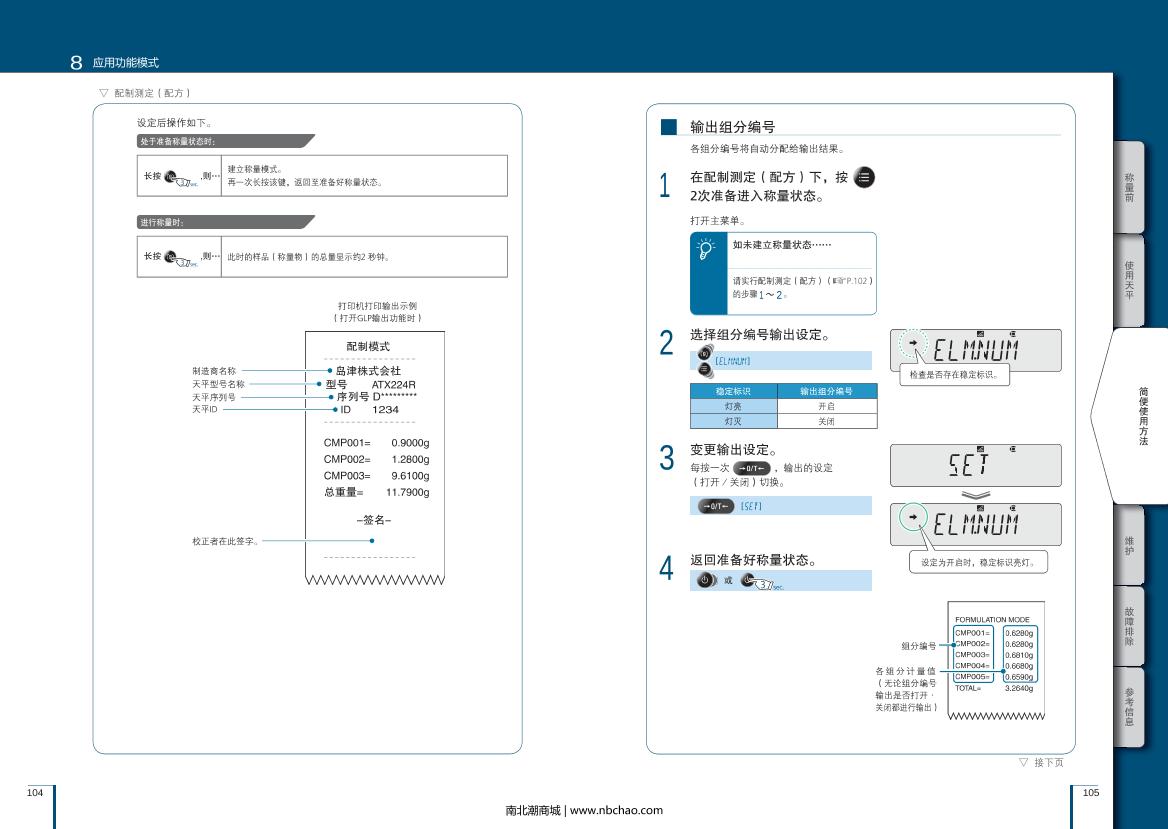Click the 0/T key icon beside [SET]
This screenshot has width=1168, height=829.
(x=716, y=506)
